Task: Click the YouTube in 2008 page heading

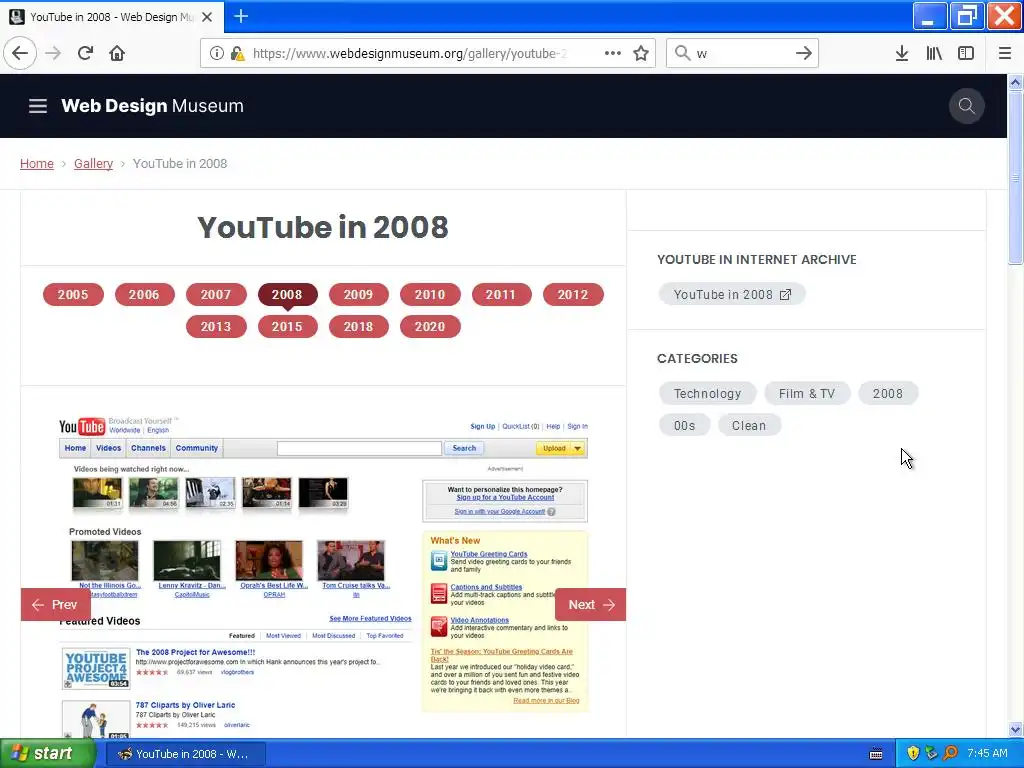Action: pyautogui.click(x=323, y=227)
